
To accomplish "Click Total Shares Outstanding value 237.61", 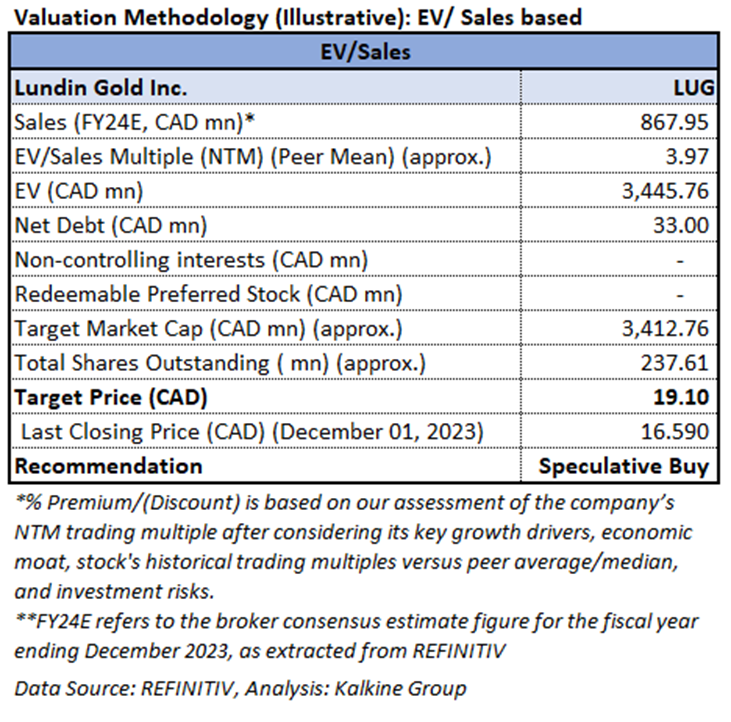I will [681, 363].
